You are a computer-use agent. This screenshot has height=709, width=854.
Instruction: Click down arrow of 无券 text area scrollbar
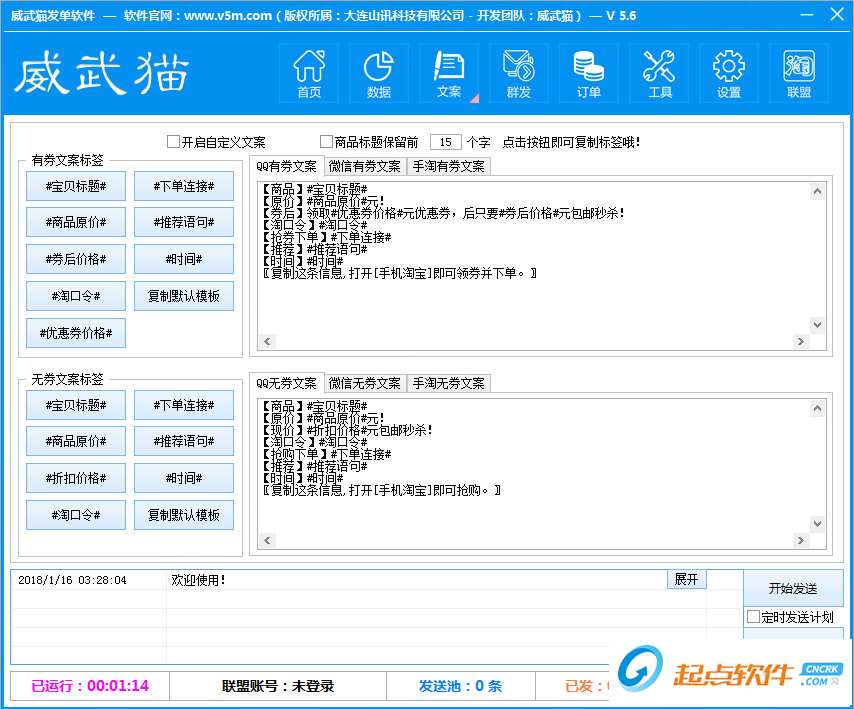817,524
